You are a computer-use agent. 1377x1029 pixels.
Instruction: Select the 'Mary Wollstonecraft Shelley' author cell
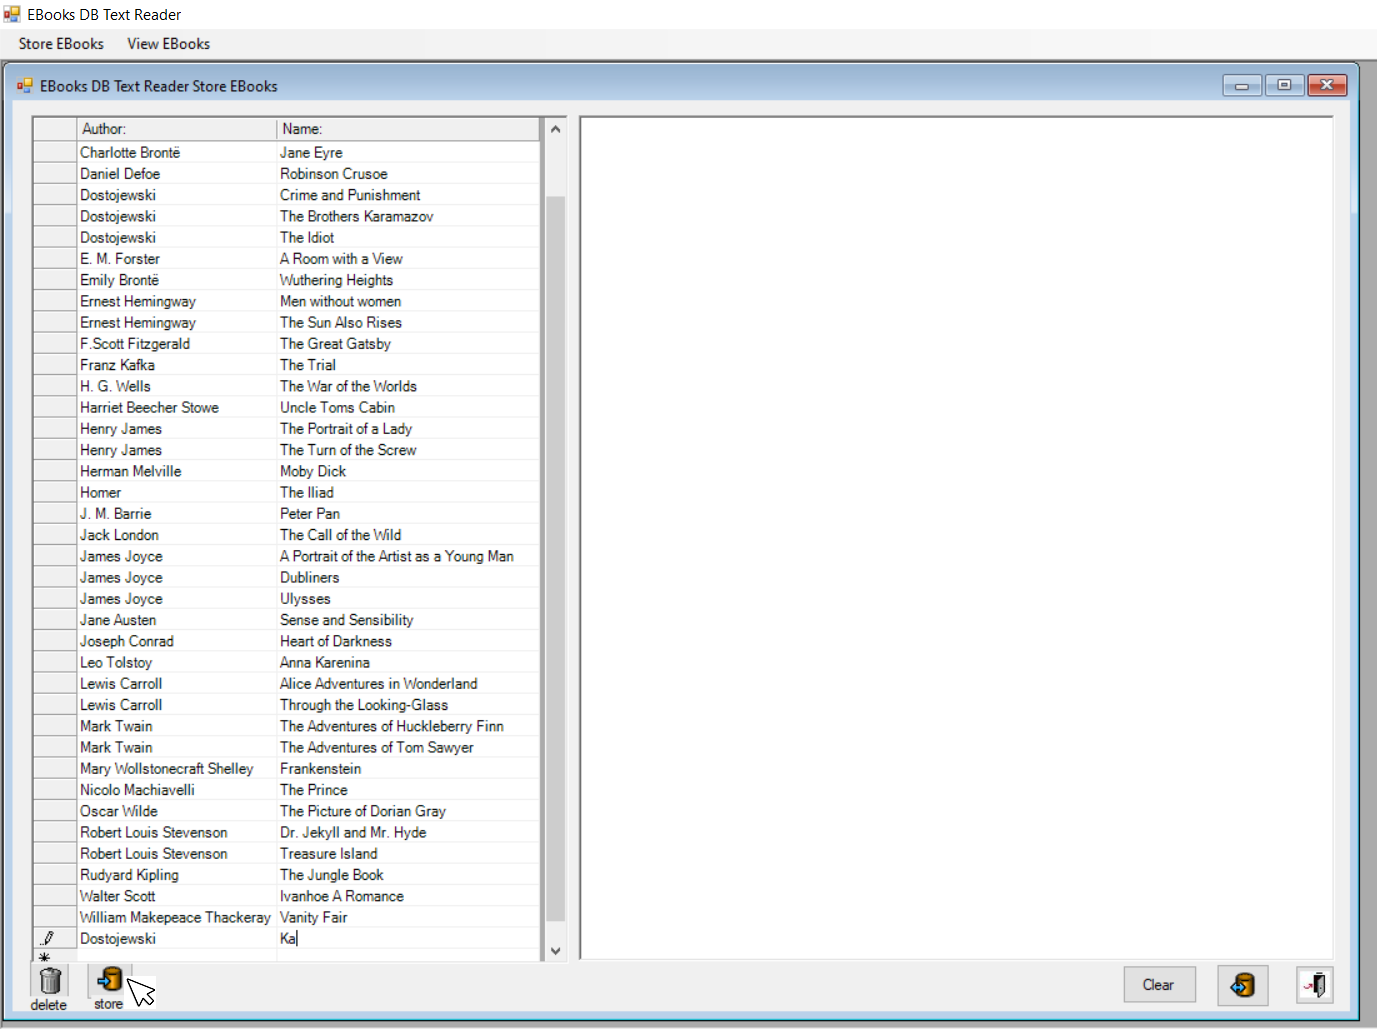coord(177,769)
